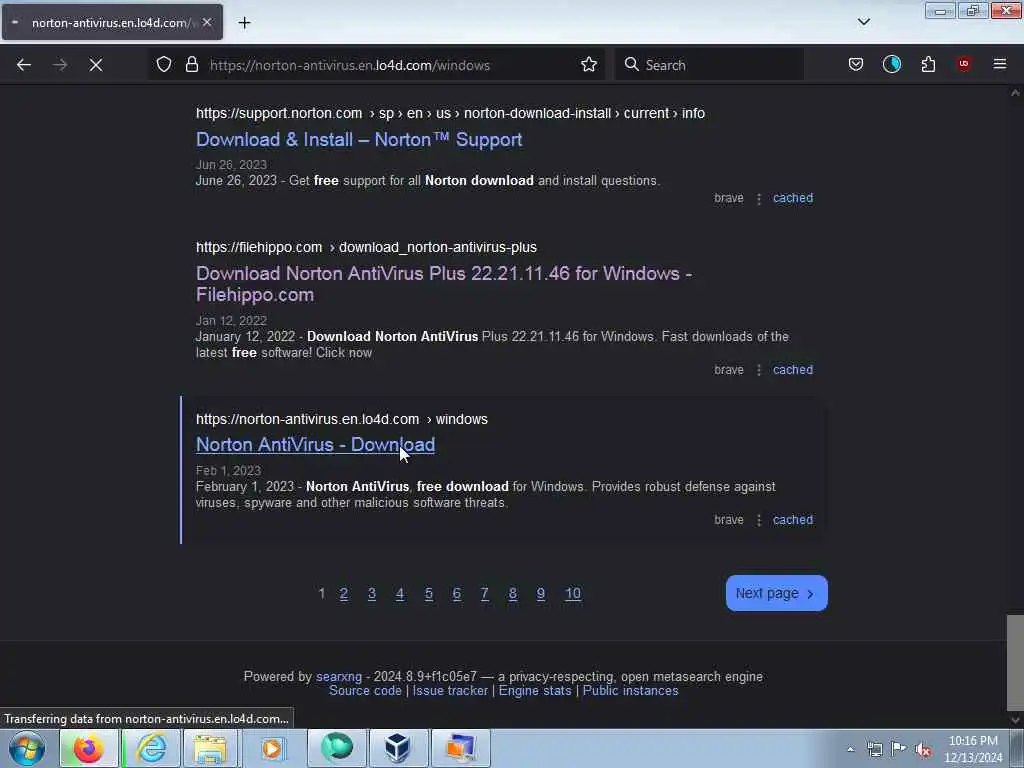The width and height of the screenshot is (1024, 768).
Task: Open Windows Explorer folder from taskbar
Action: pos(210,748)
